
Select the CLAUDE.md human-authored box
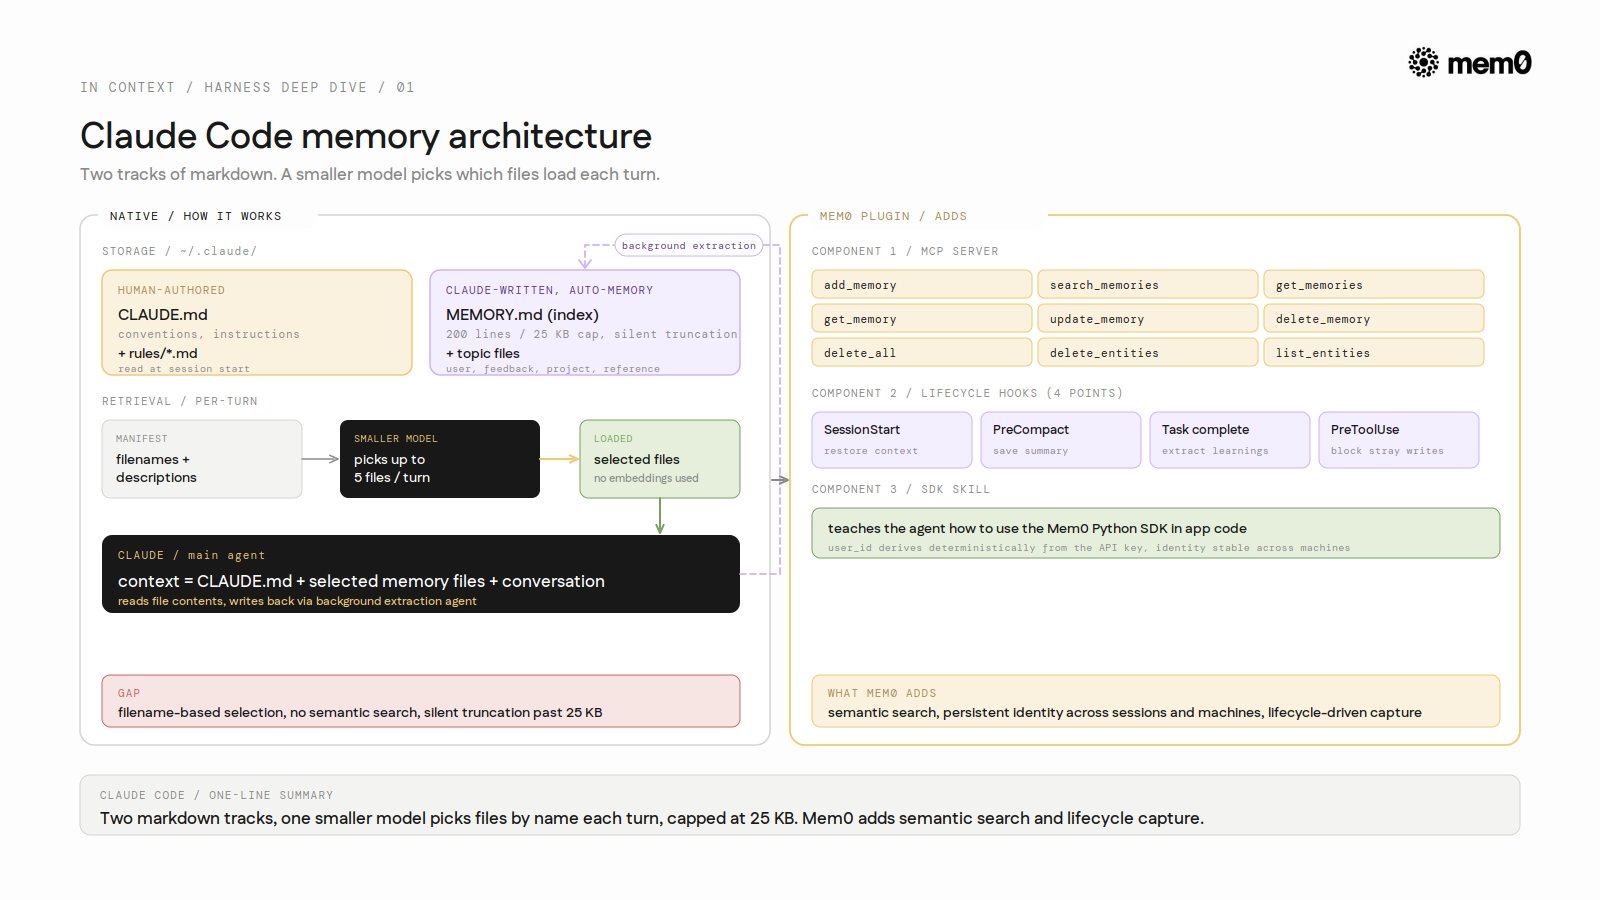[257, 323]
